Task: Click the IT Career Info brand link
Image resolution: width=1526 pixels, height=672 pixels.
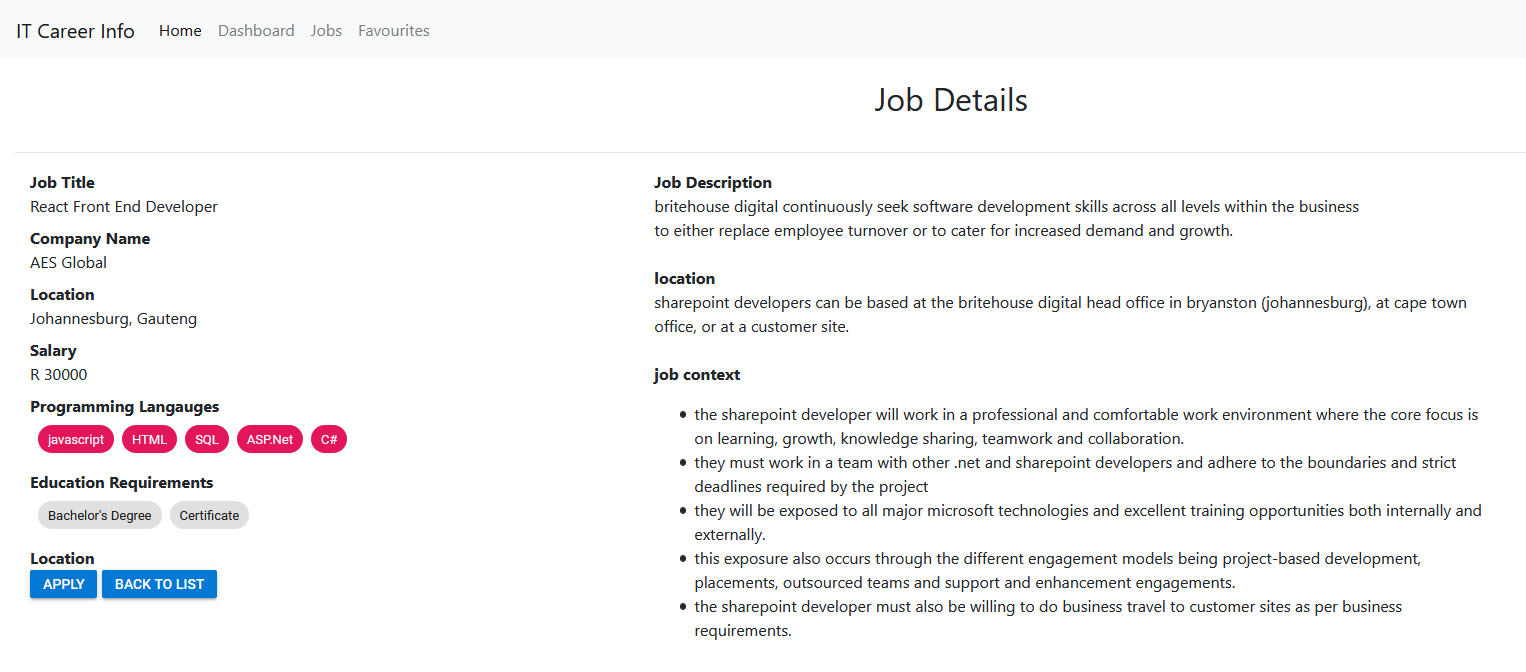Action: (x=75, y=30)
